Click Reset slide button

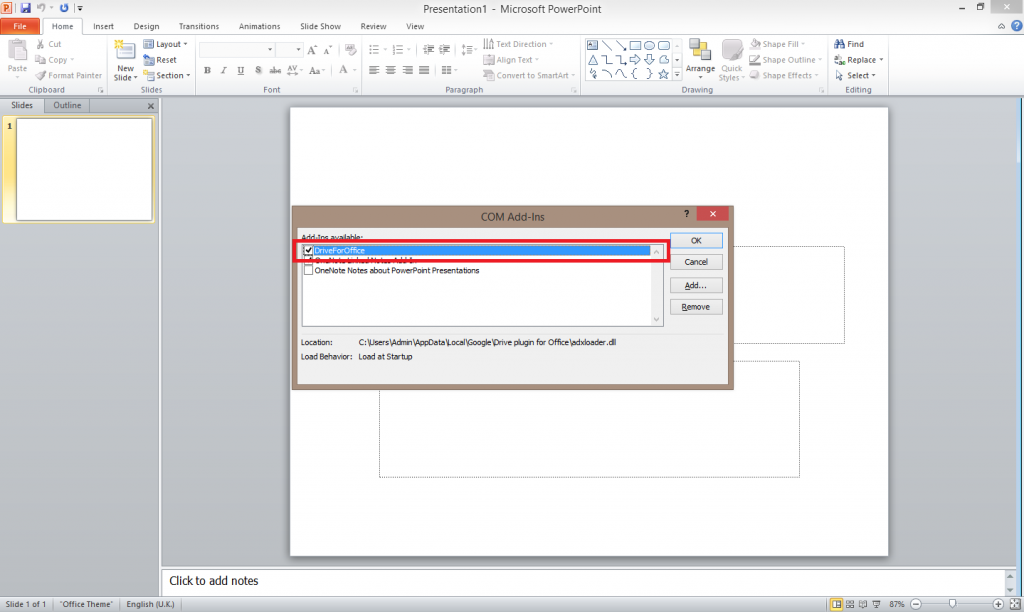pos(160,60)
